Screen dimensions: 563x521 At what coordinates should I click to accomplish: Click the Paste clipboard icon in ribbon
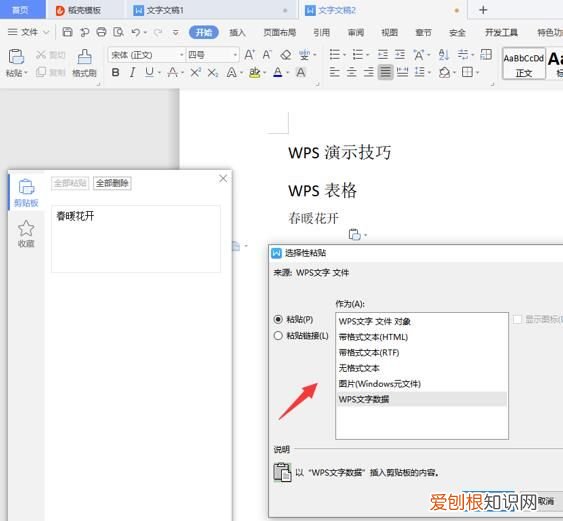[x=16, y=57]
